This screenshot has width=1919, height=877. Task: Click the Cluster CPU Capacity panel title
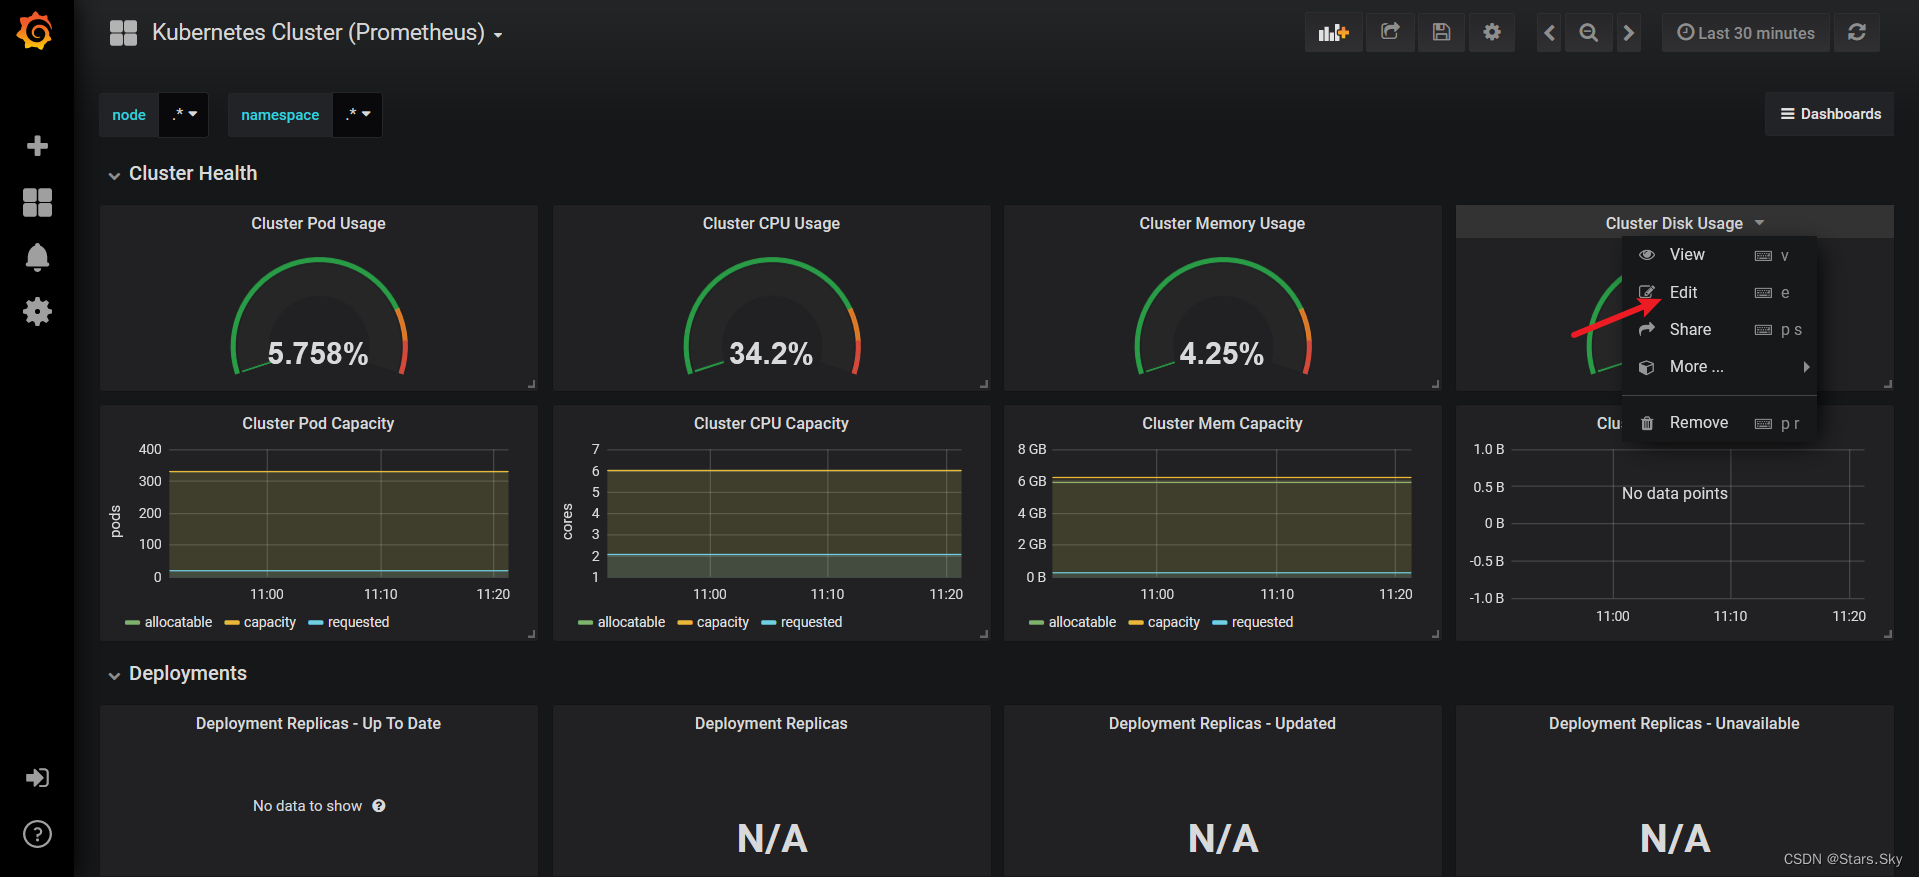771,424
